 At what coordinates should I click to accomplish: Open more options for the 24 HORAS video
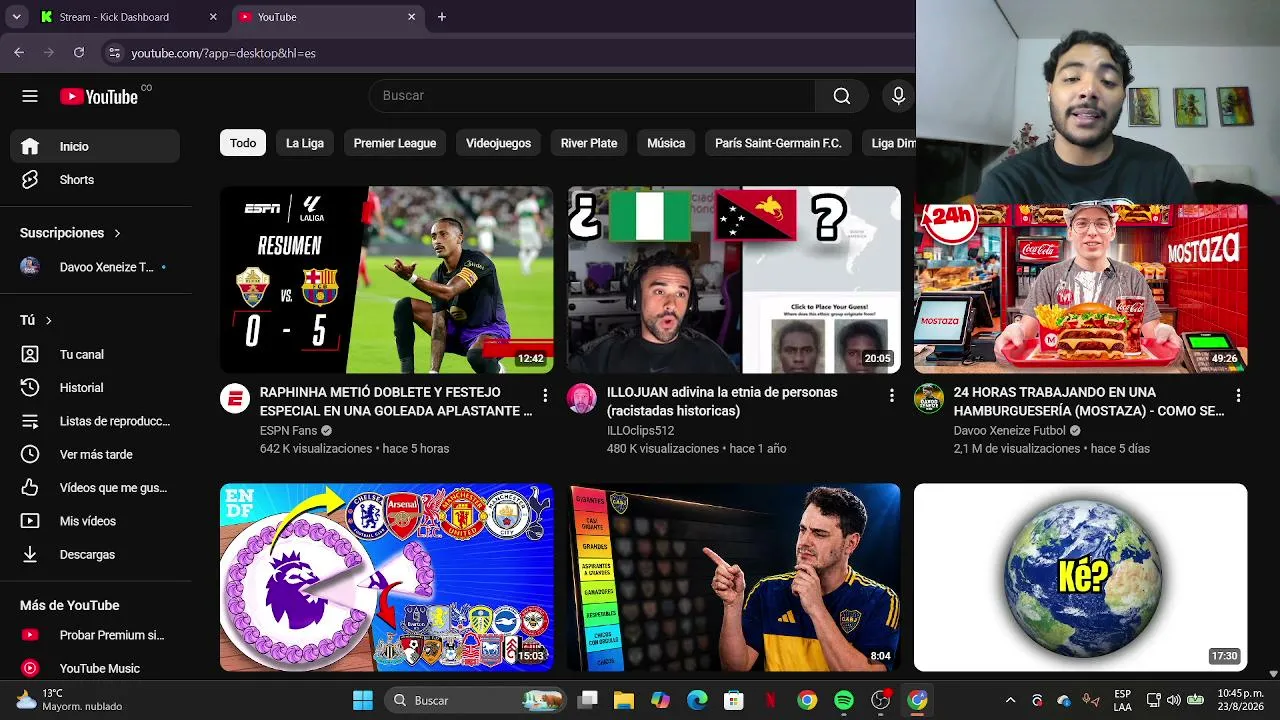point(1238,396)
